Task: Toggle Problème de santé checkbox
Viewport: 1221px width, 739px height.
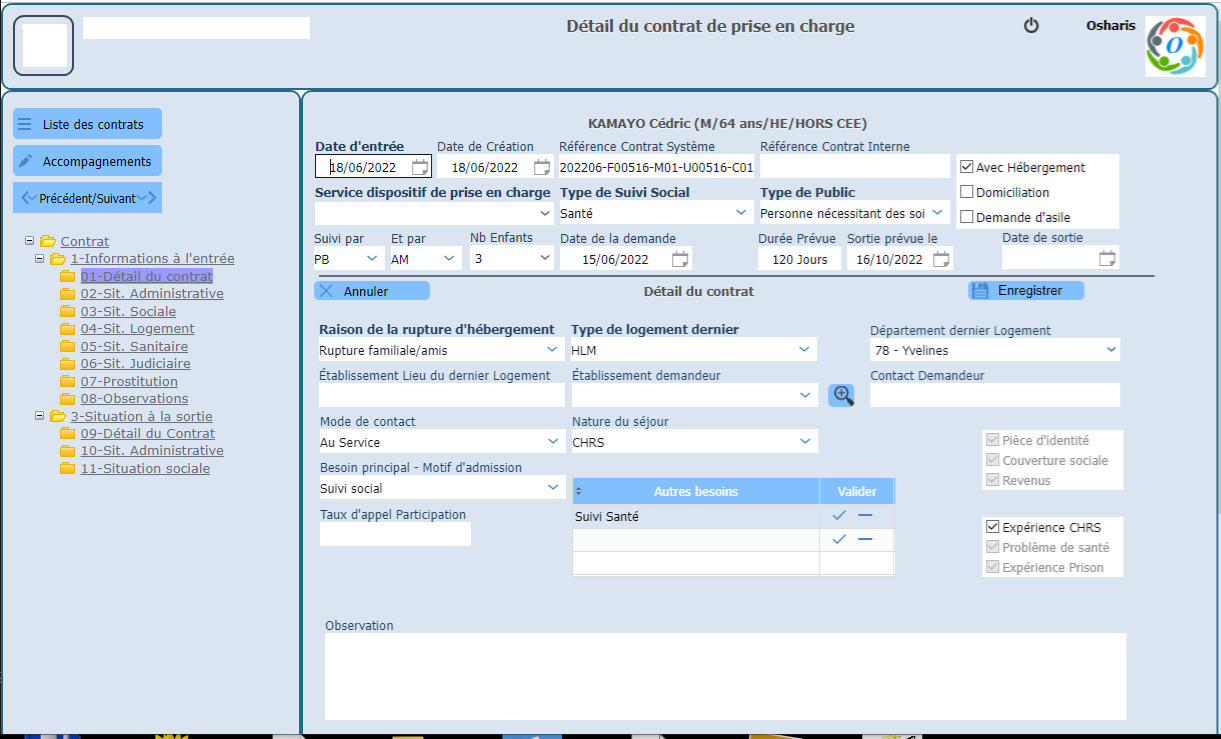Action: (x=993, y=547)
